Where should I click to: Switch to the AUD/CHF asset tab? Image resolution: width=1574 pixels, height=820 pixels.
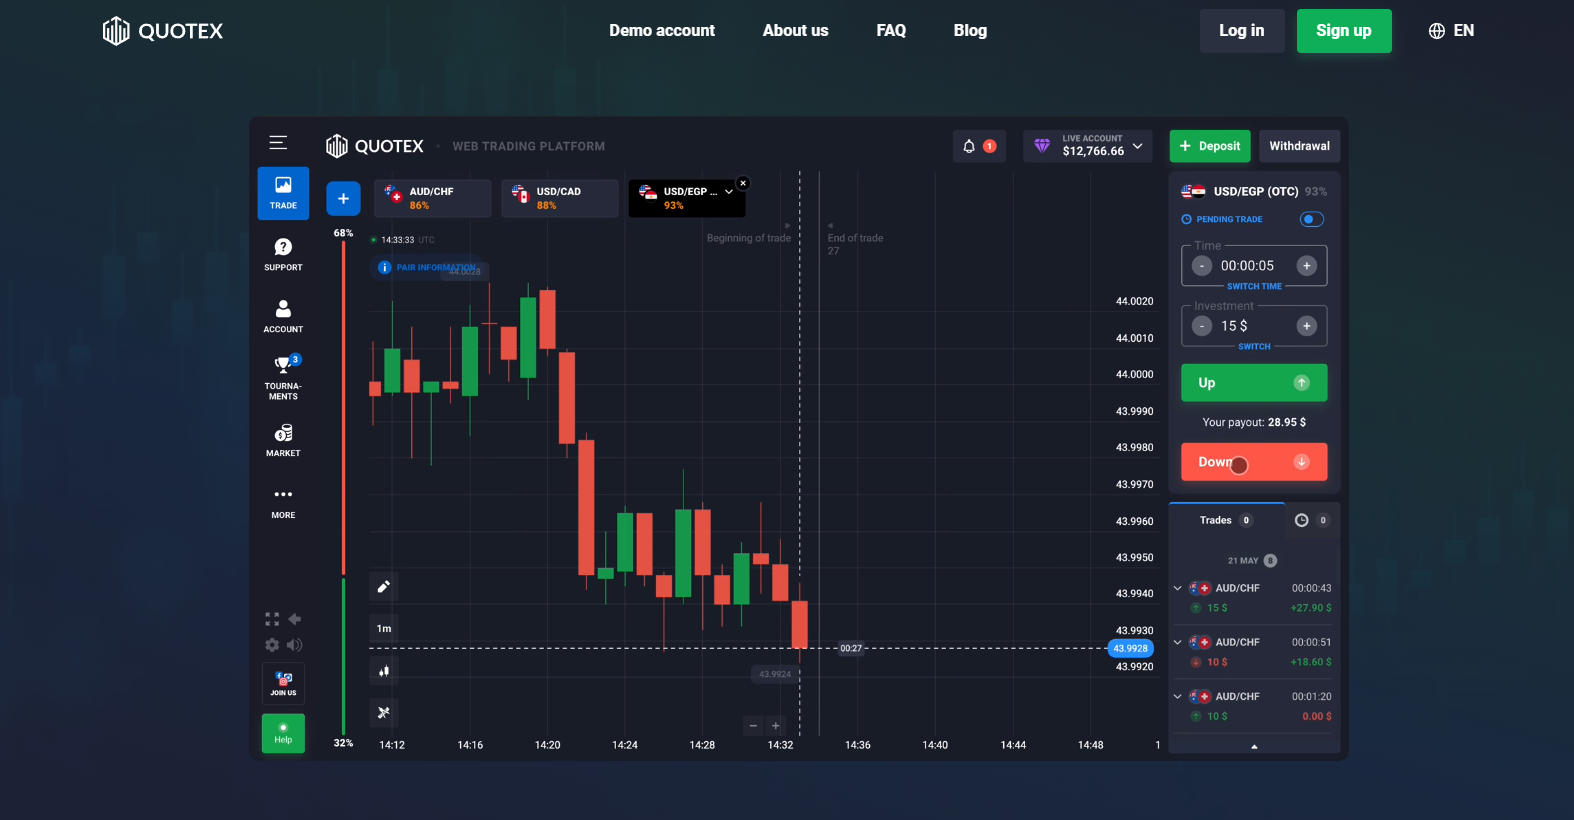[x=433, y=198]
